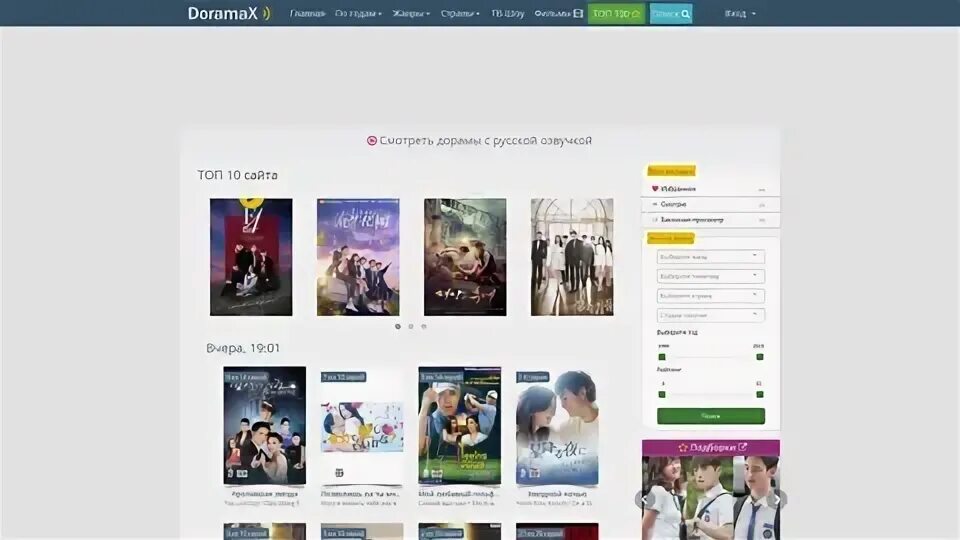
Task: Open the sidebar list row with the heart
Action: click(x=710, y=189)
